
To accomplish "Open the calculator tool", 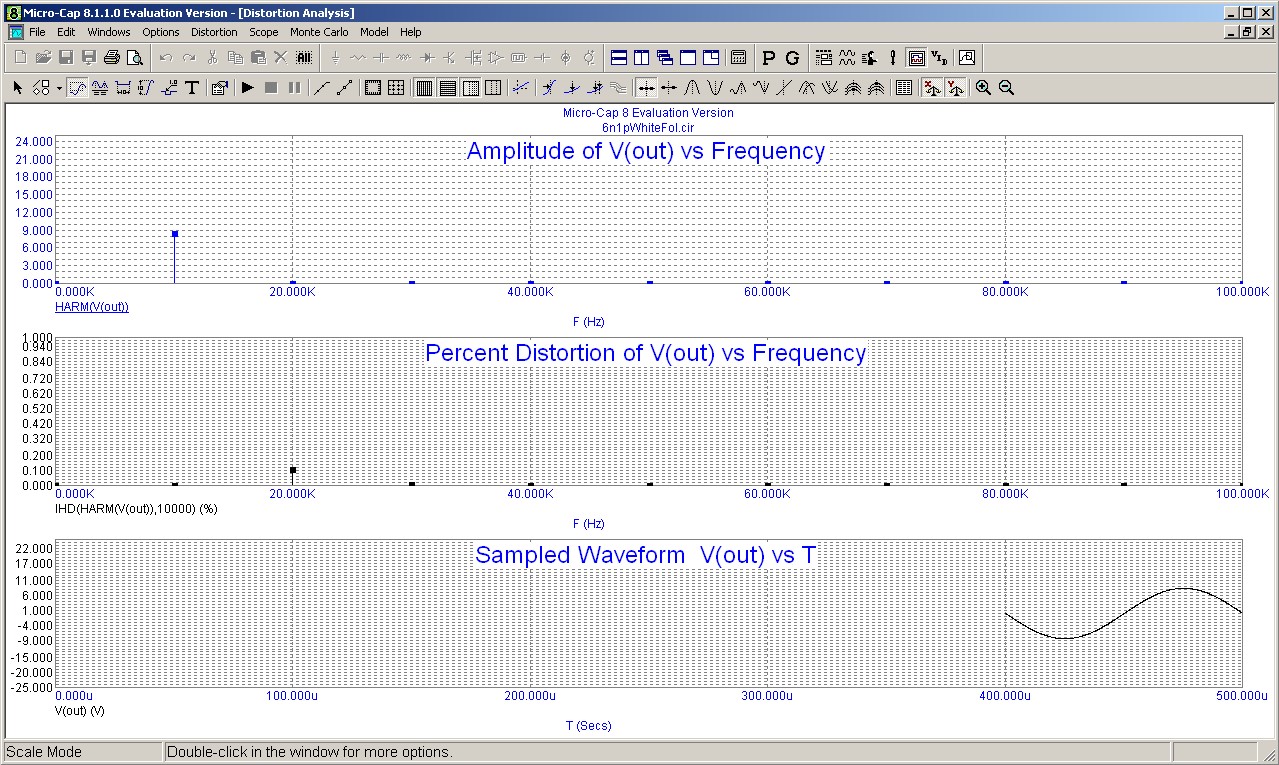I will tap(738, 57).
